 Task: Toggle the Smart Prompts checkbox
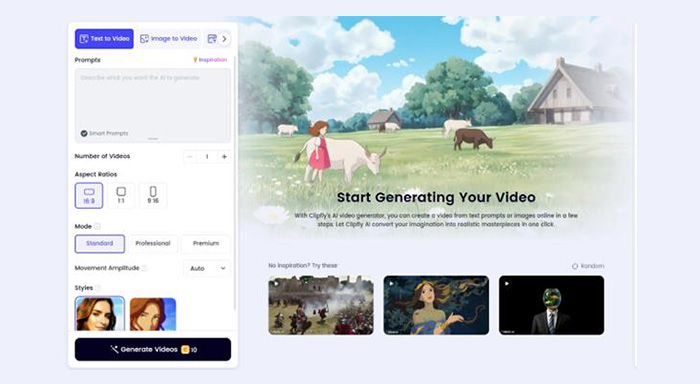pos(84,133)
